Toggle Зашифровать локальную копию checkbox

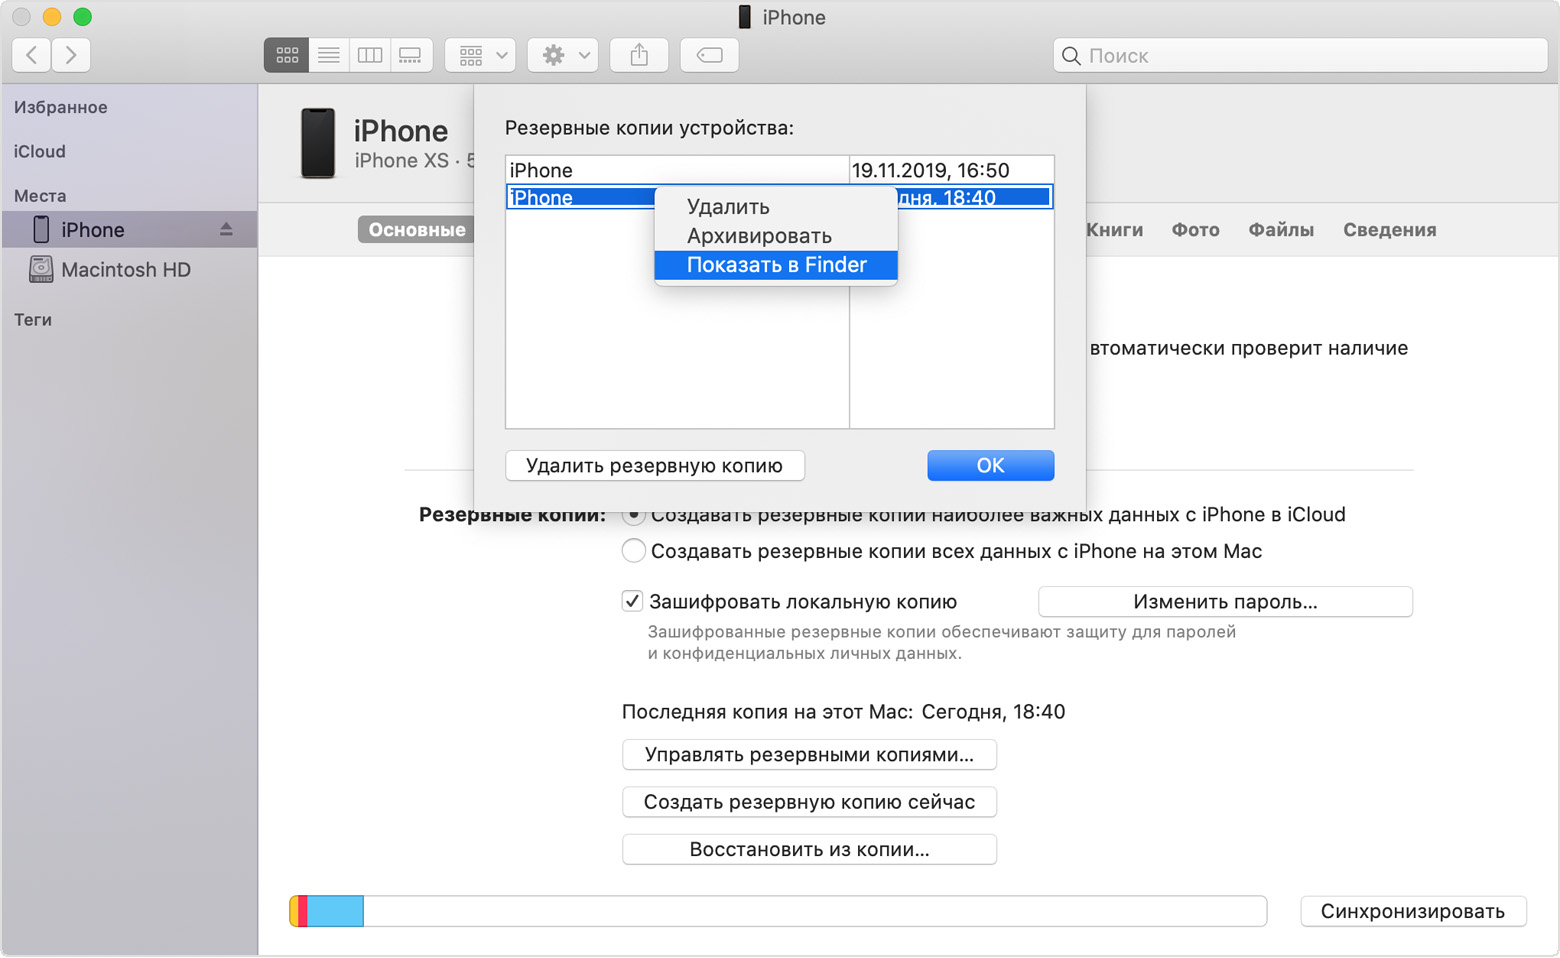tap(632, 601)
